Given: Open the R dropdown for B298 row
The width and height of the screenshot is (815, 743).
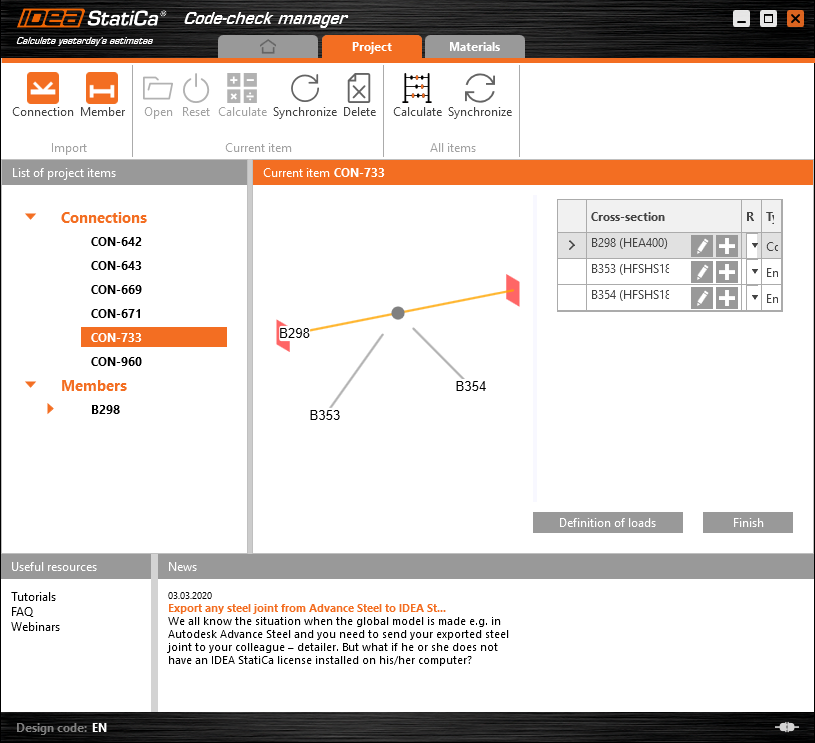Looking at the screenshot, I should click(x=753, y=245).
